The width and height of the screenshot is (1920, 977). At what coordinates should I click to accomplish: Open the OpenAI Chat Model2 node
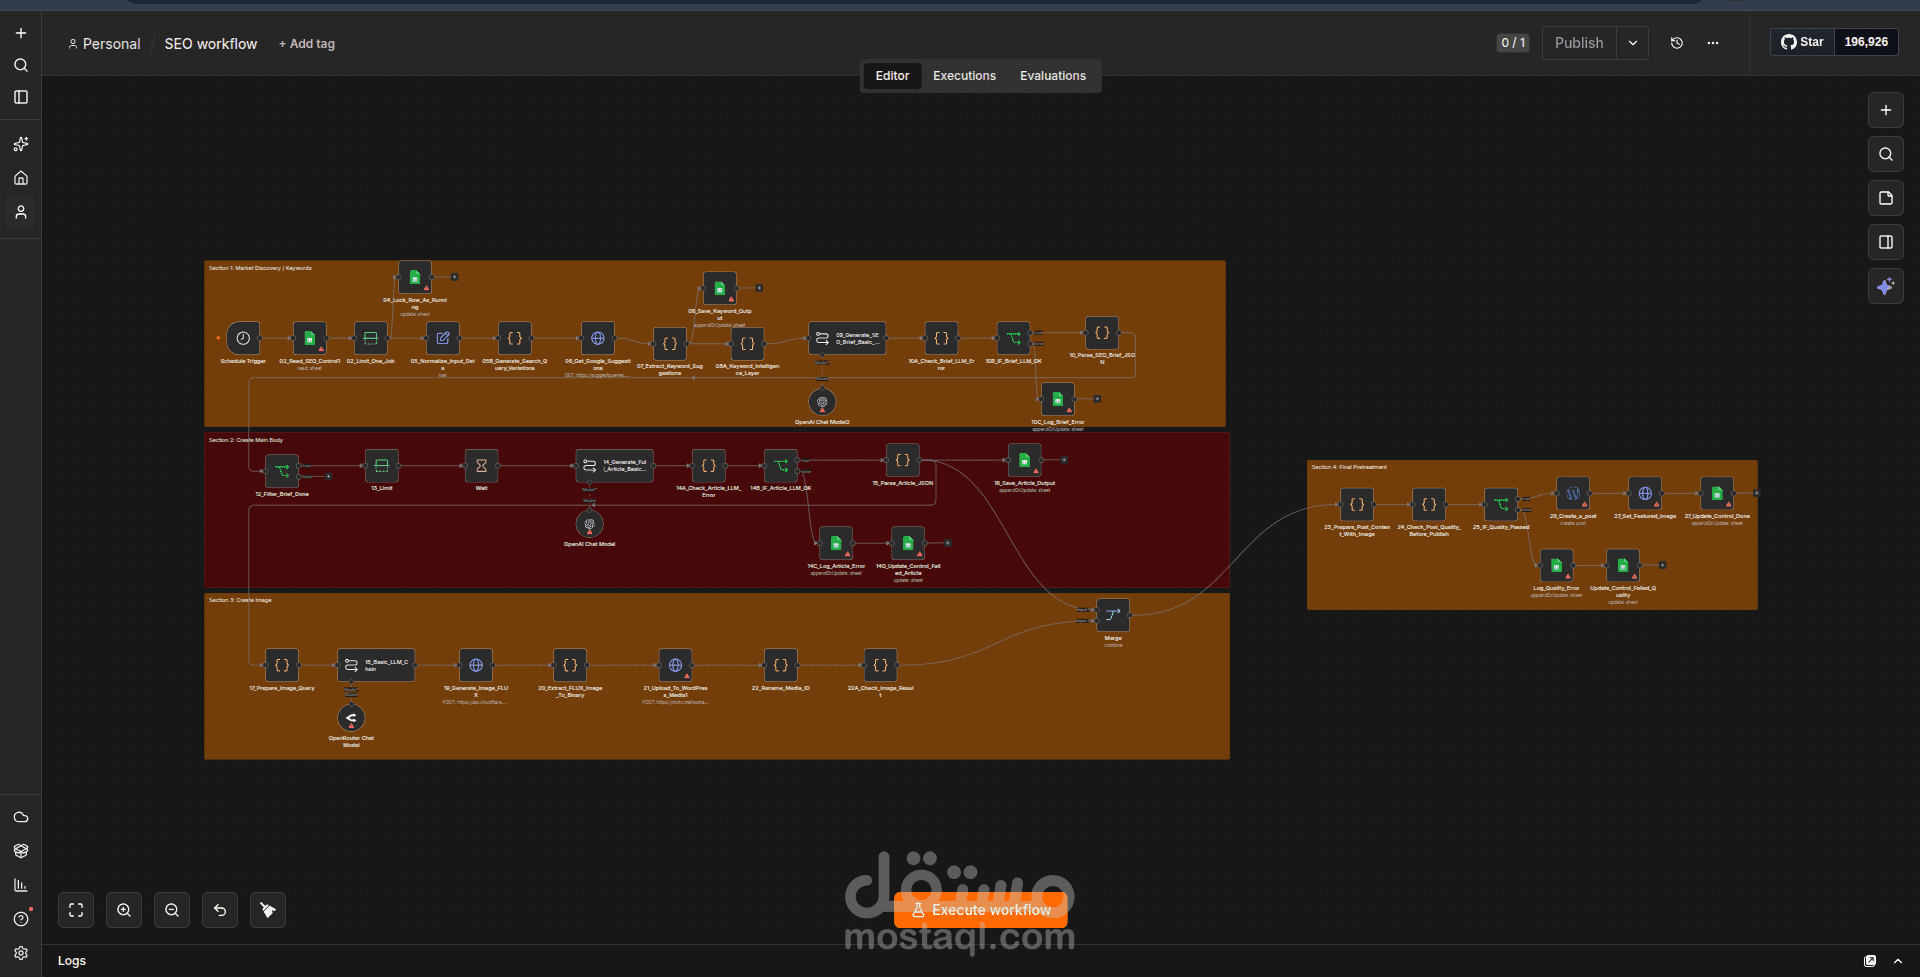(x=822, y=402)
